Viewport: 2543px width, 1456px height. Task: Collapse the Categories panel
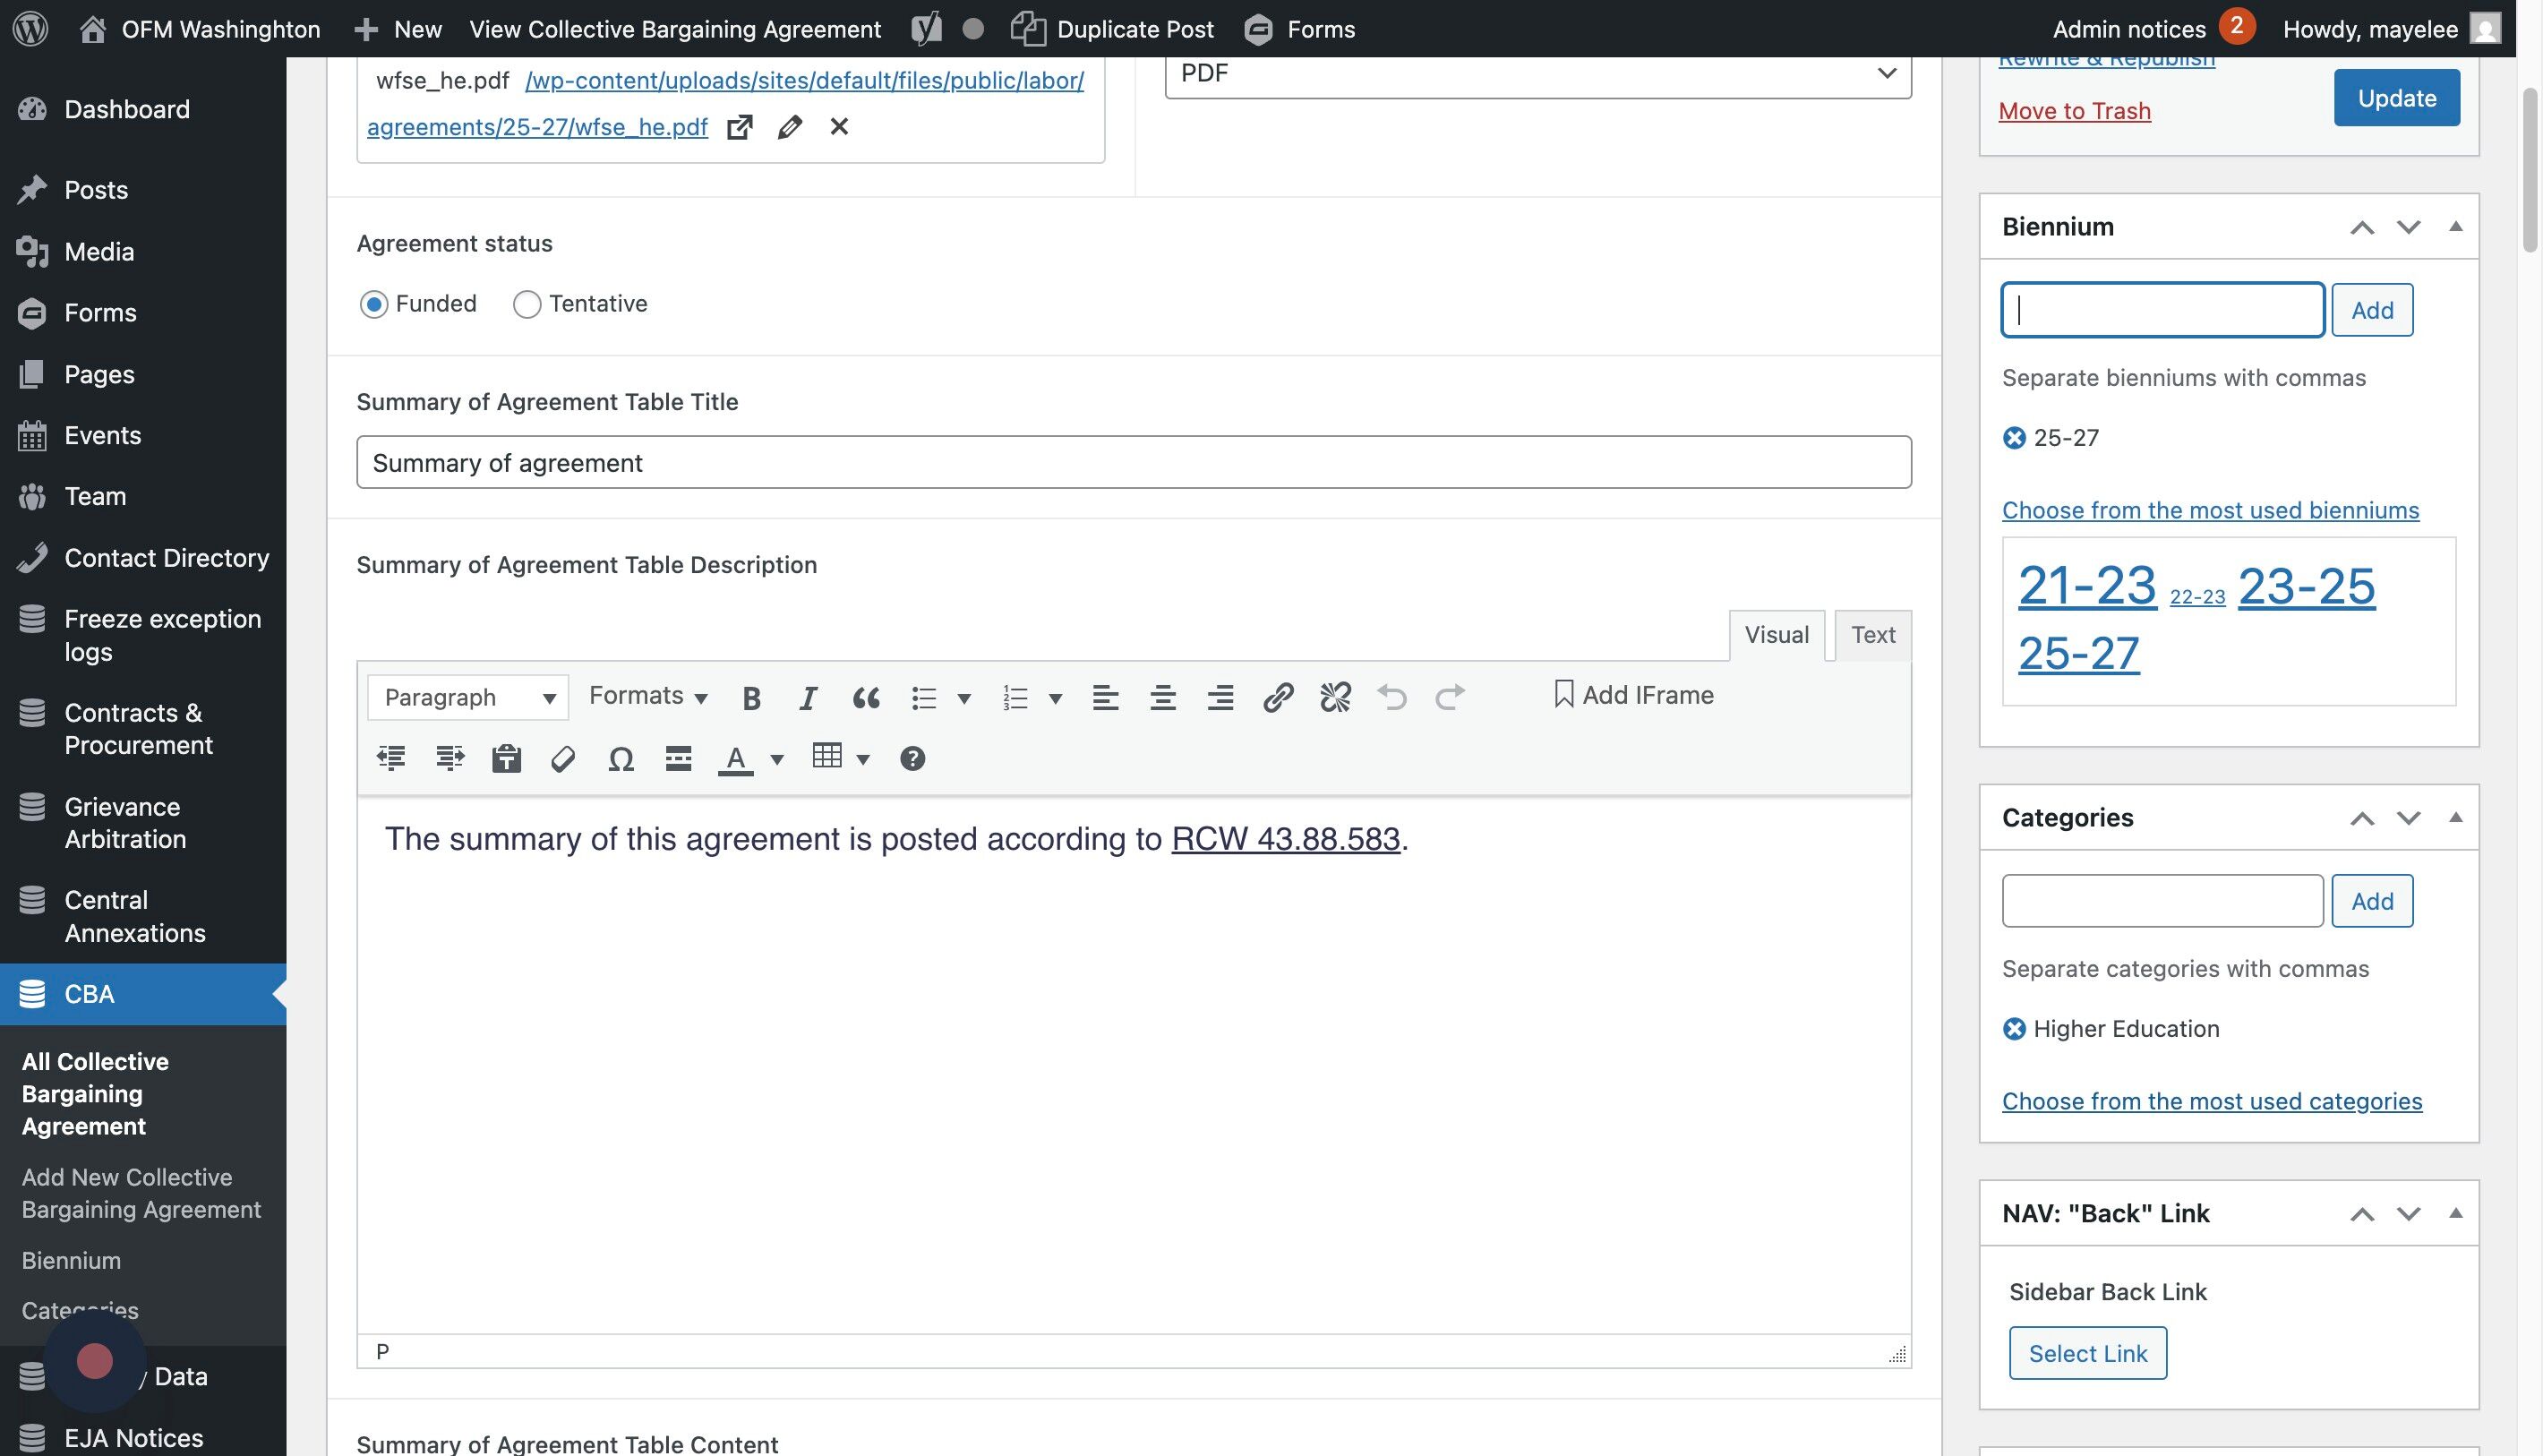(x=2454, y=818)
